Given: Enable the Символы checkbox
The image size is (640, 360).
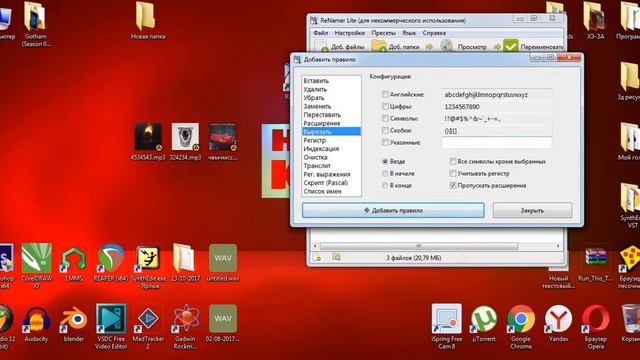Looking at the screenshot, I should coord(385,118).
